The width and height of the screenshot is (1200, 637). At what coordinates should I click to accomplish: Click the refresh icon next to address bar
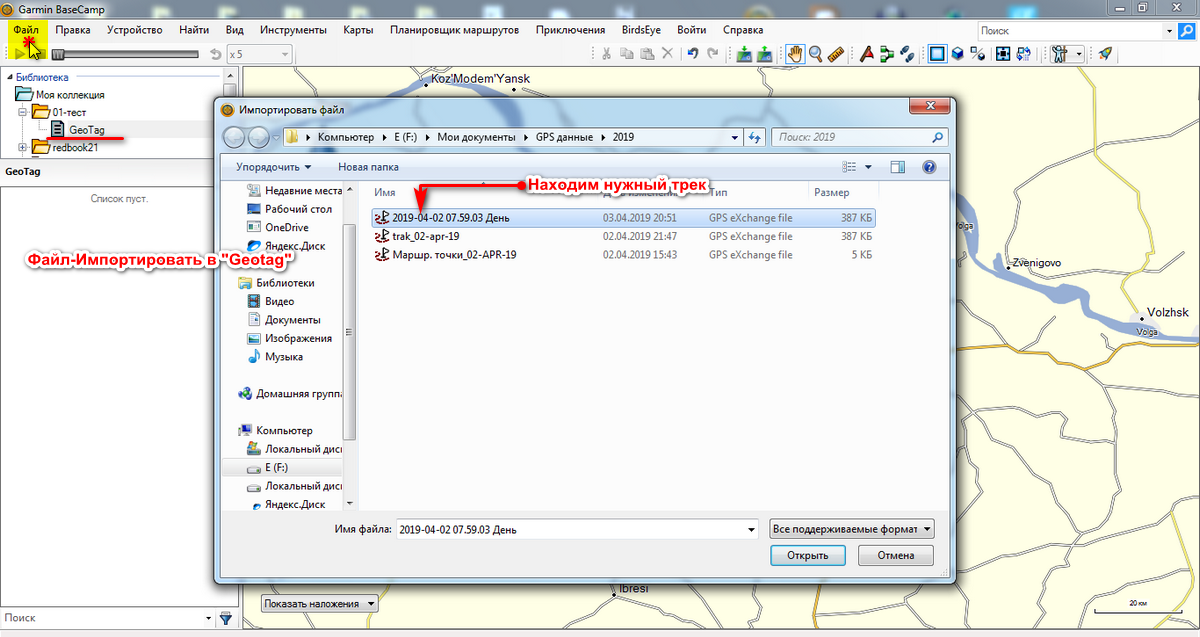pyautogui.click(x=754, y=137)
